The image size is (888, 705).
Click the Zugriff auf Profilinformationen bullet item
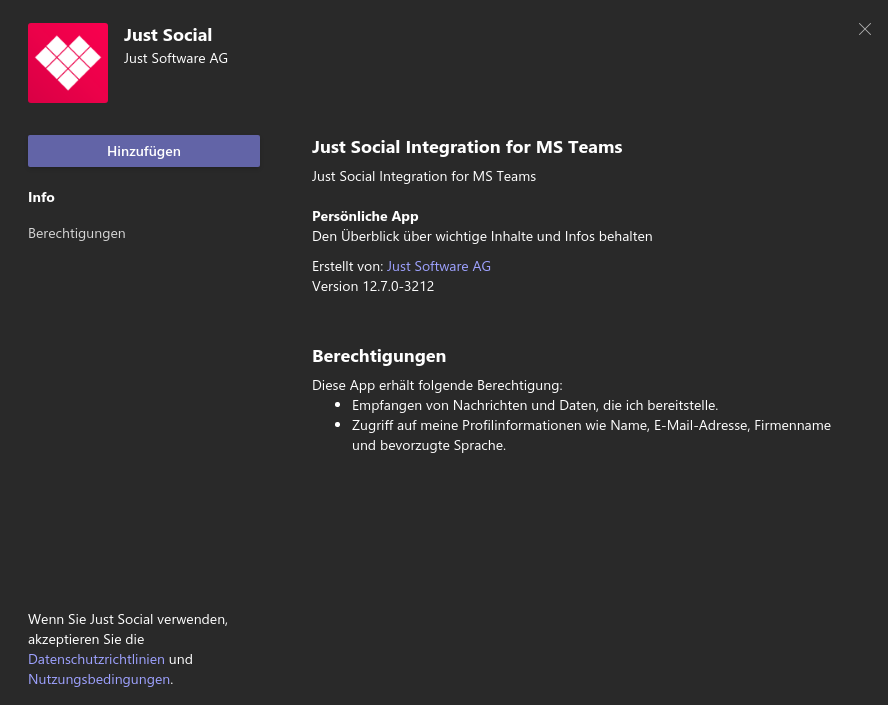[x=591, y=435]
